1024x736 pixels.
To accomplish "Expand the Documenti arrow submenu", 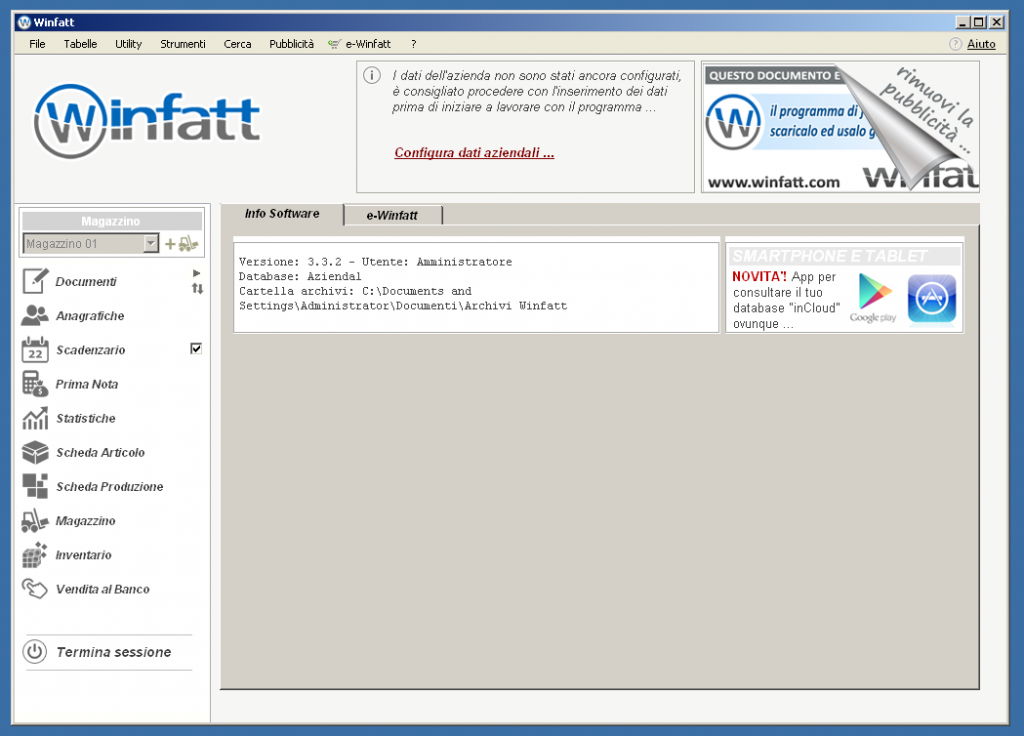I will point(197,273).
